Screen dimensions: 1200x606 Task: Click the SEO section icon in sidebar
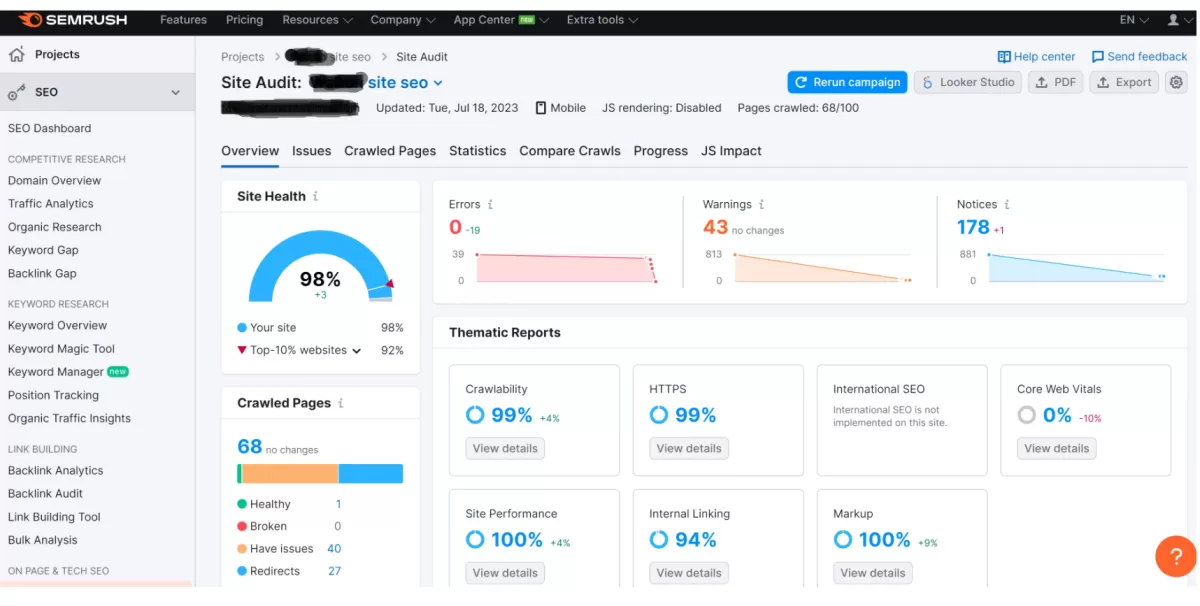click(x=17, y=92)
